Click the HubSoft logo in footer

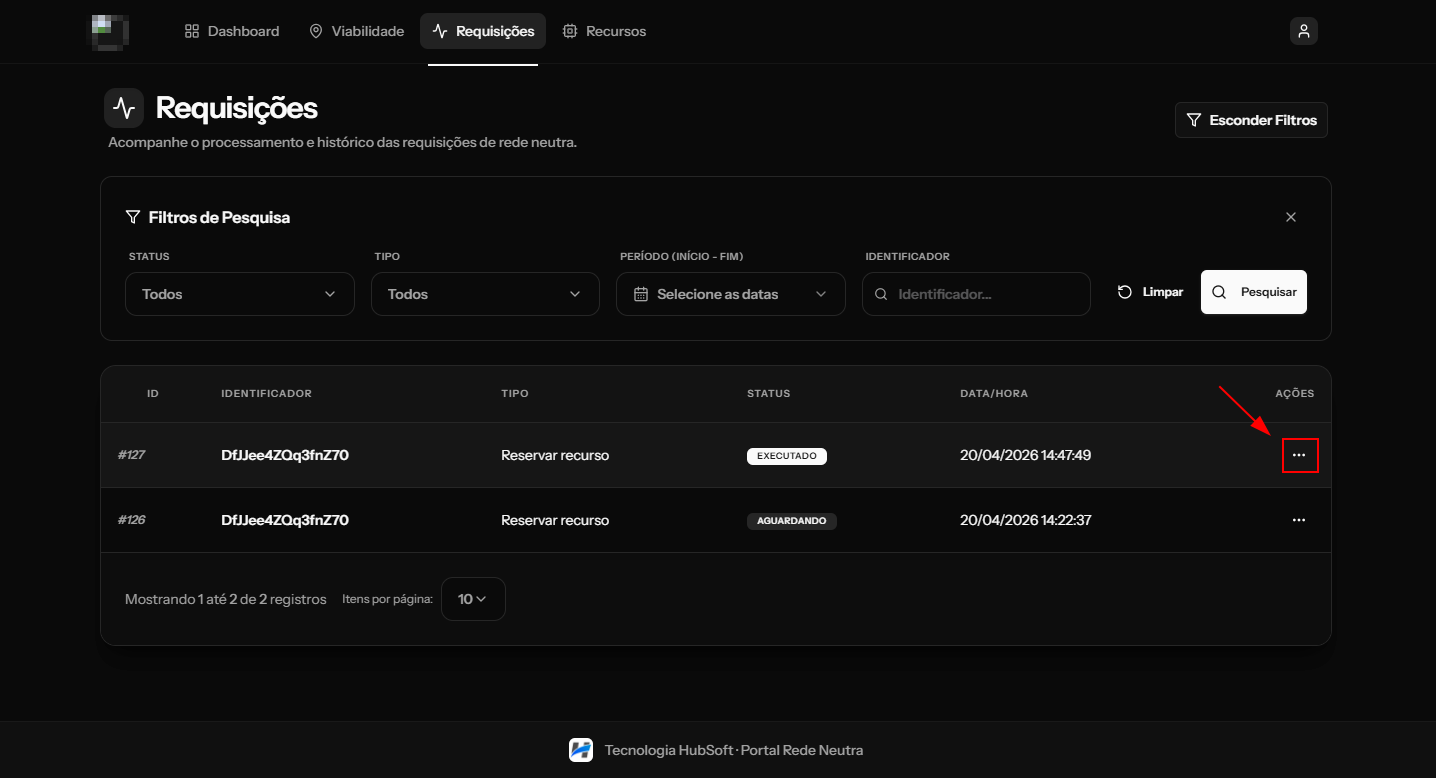[x=581, y=750]
